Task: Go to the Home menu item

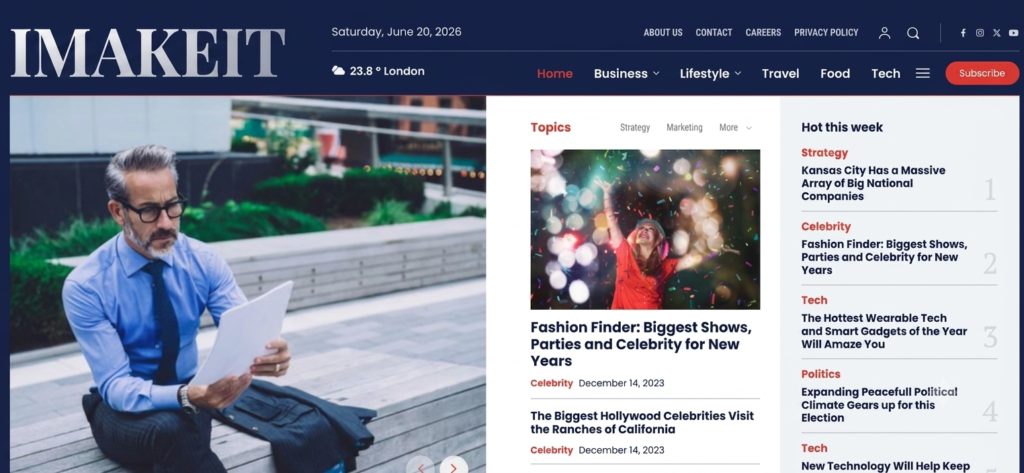Action: (x=554, y=74)
